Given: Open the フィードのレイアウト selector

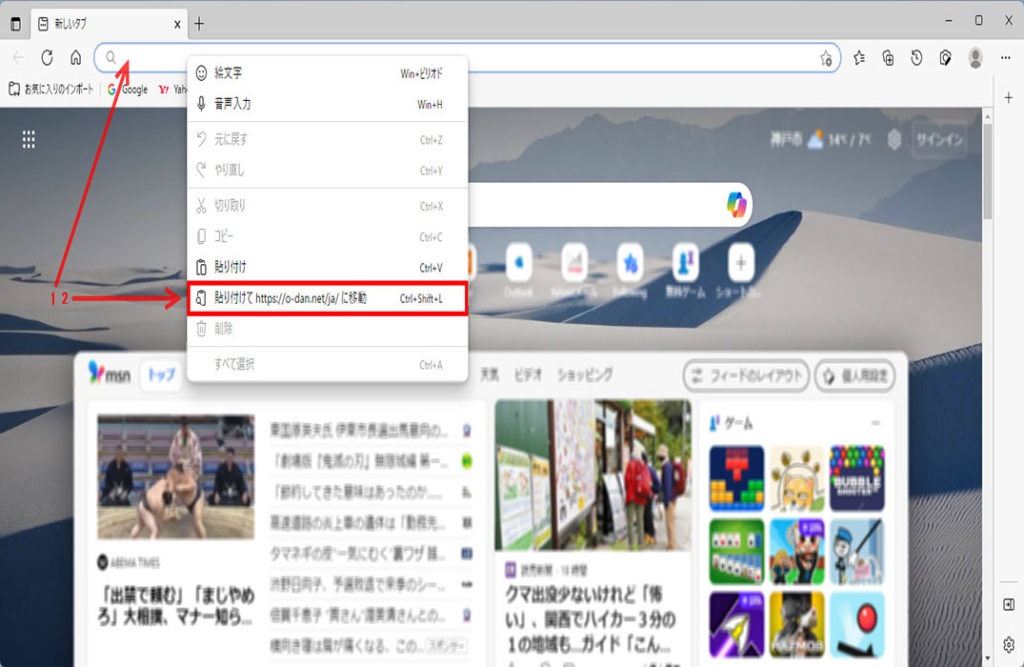Looking at the screenshot, I should coord(745,376).
